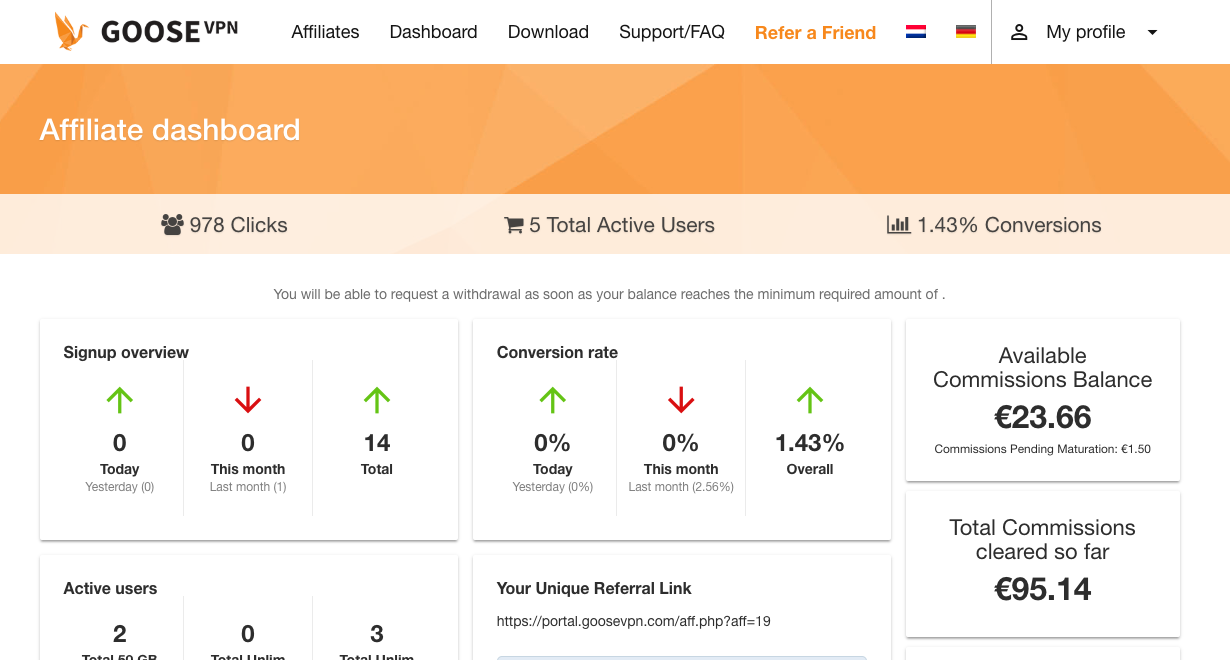Viewport: 1230px width, 660px height.
Task: Click the red arrow under Conversion rate This month
Action: 681,401
